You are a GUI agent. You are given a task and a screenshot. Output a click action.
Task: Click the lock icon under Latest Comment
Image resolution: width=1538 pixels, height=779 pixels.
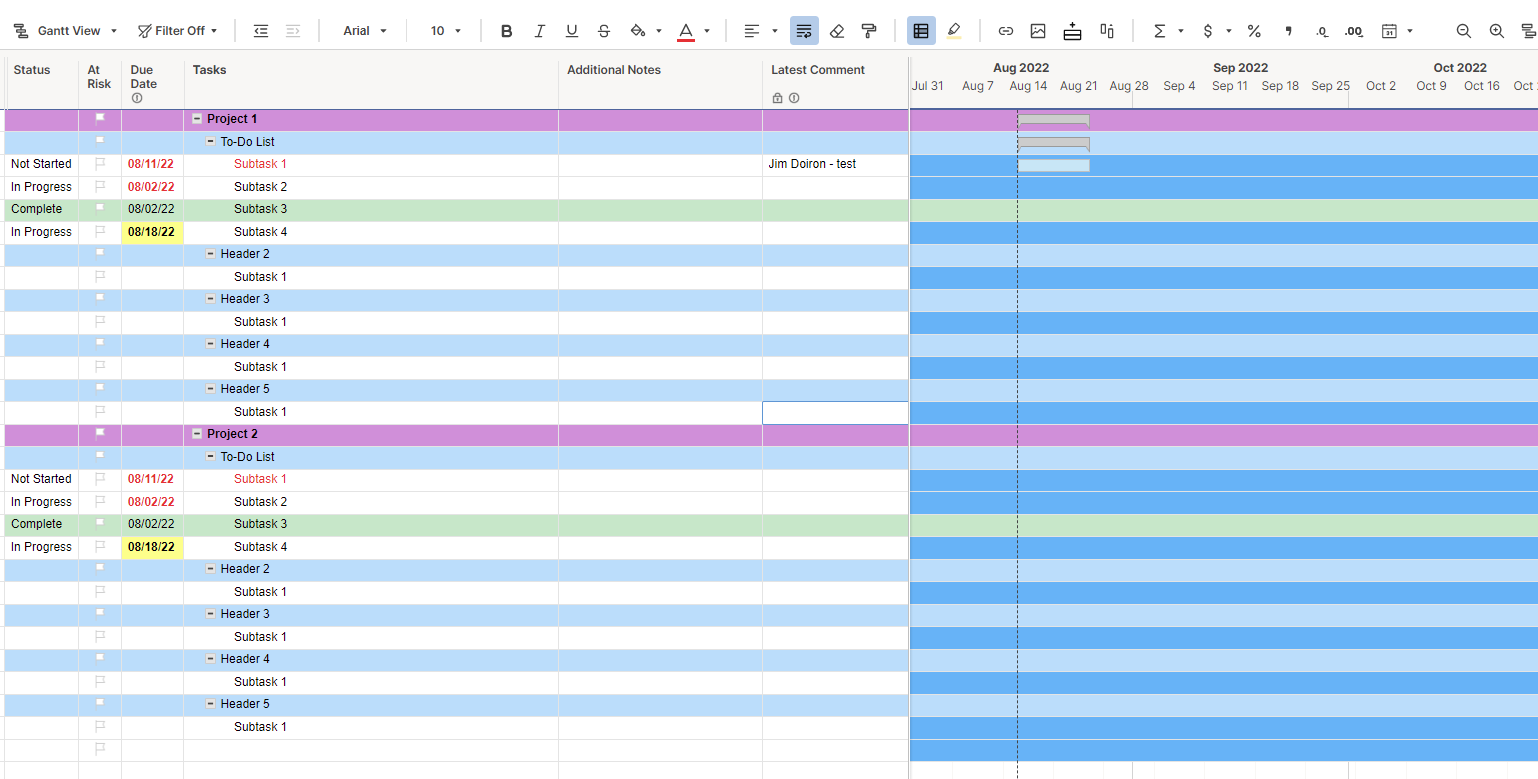click(777, 98)
